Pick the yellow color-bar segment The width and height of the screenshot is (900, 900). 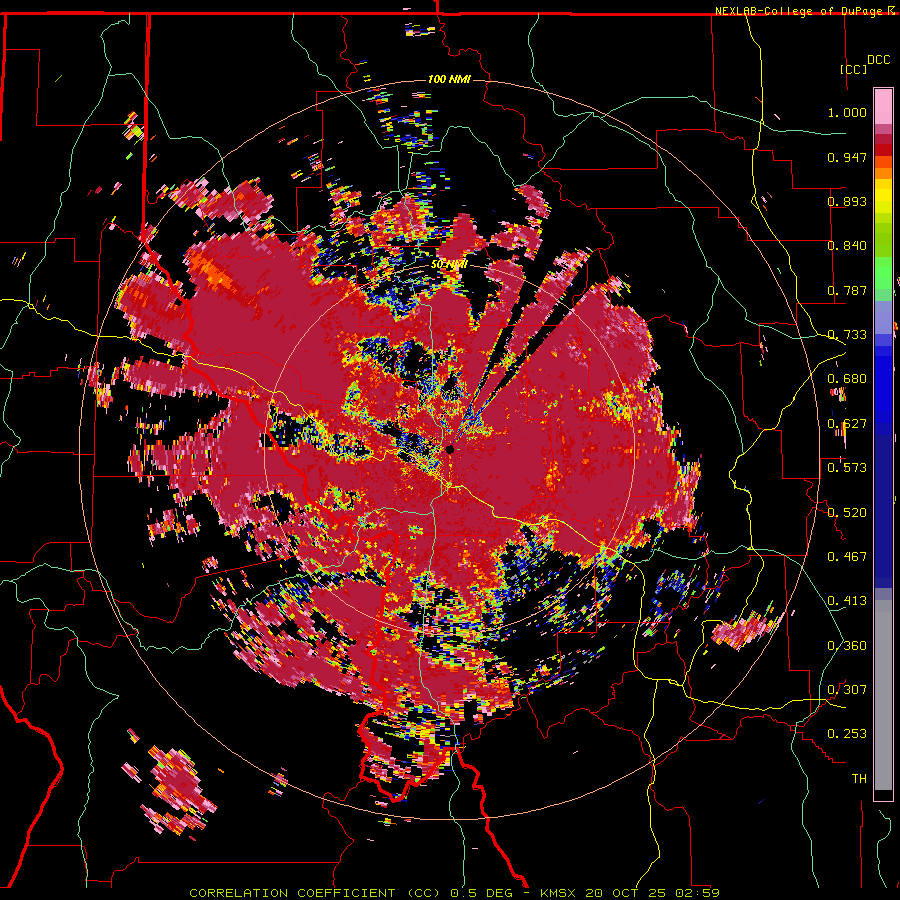tap(883, 196)
